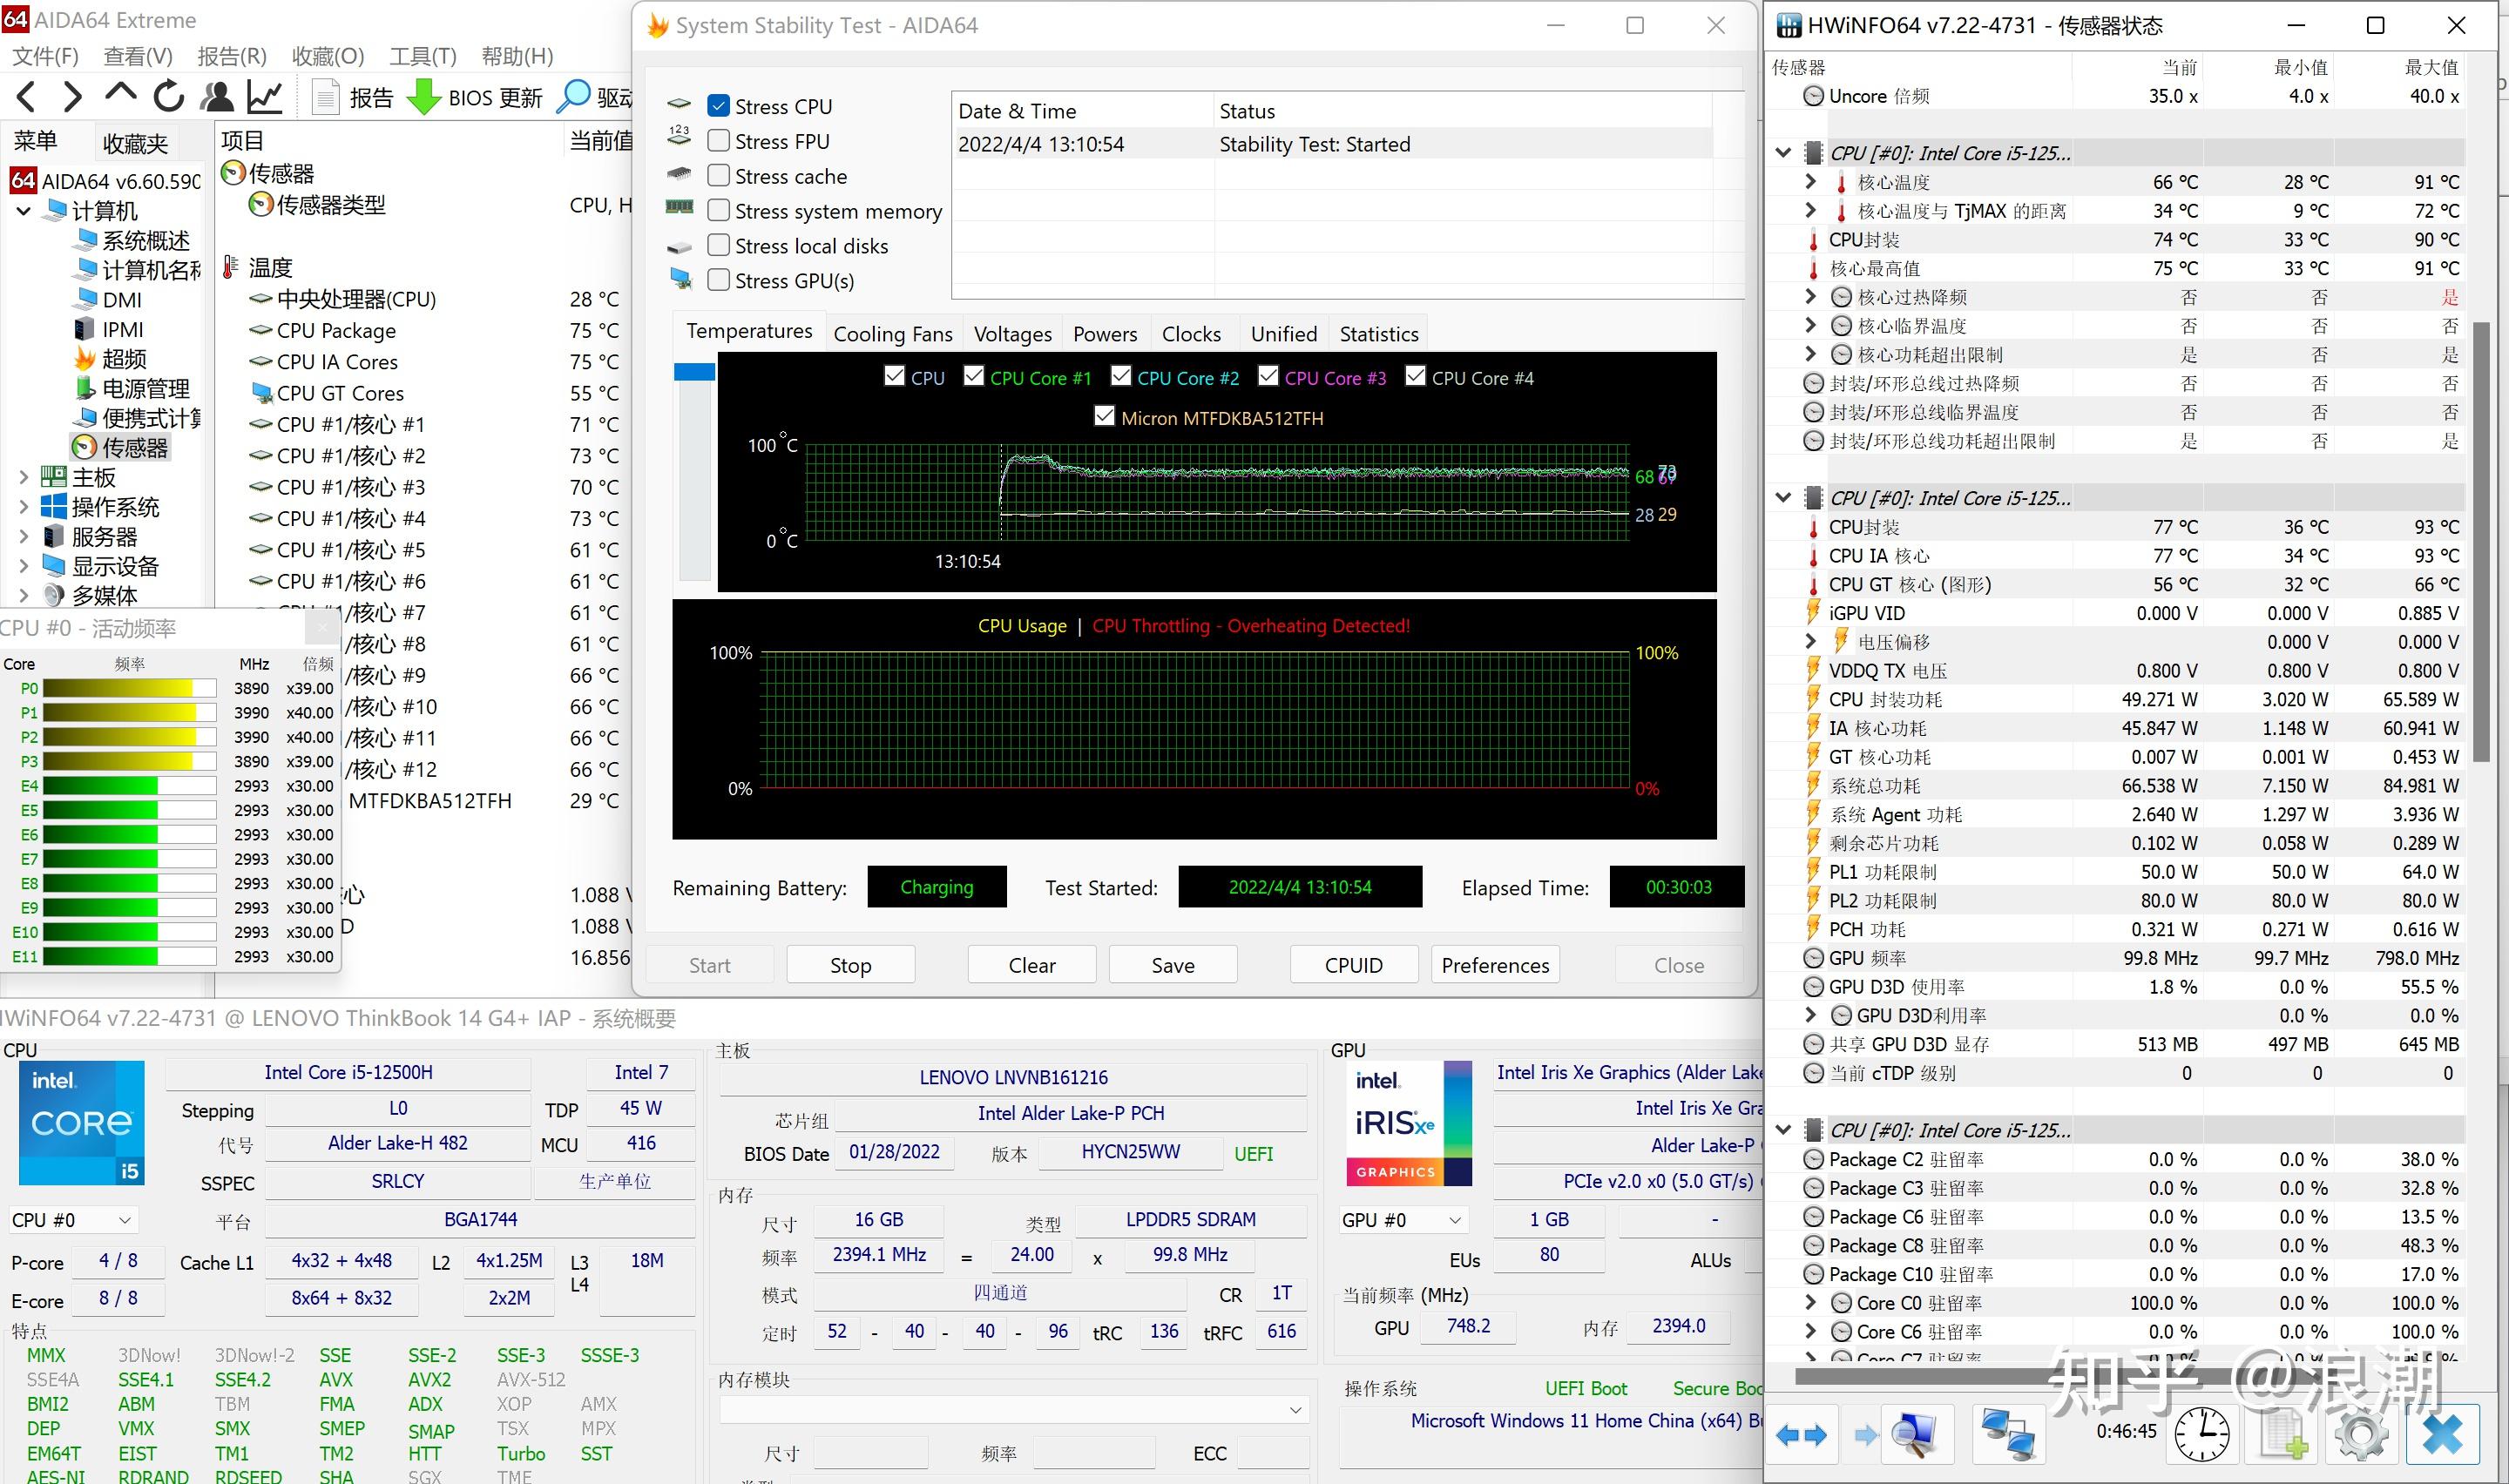Image resolution: width=2509 pixels, height=1484 pixels.
Task: Select 传感器 item in AIDA64 tree
Action: [121, 447]
